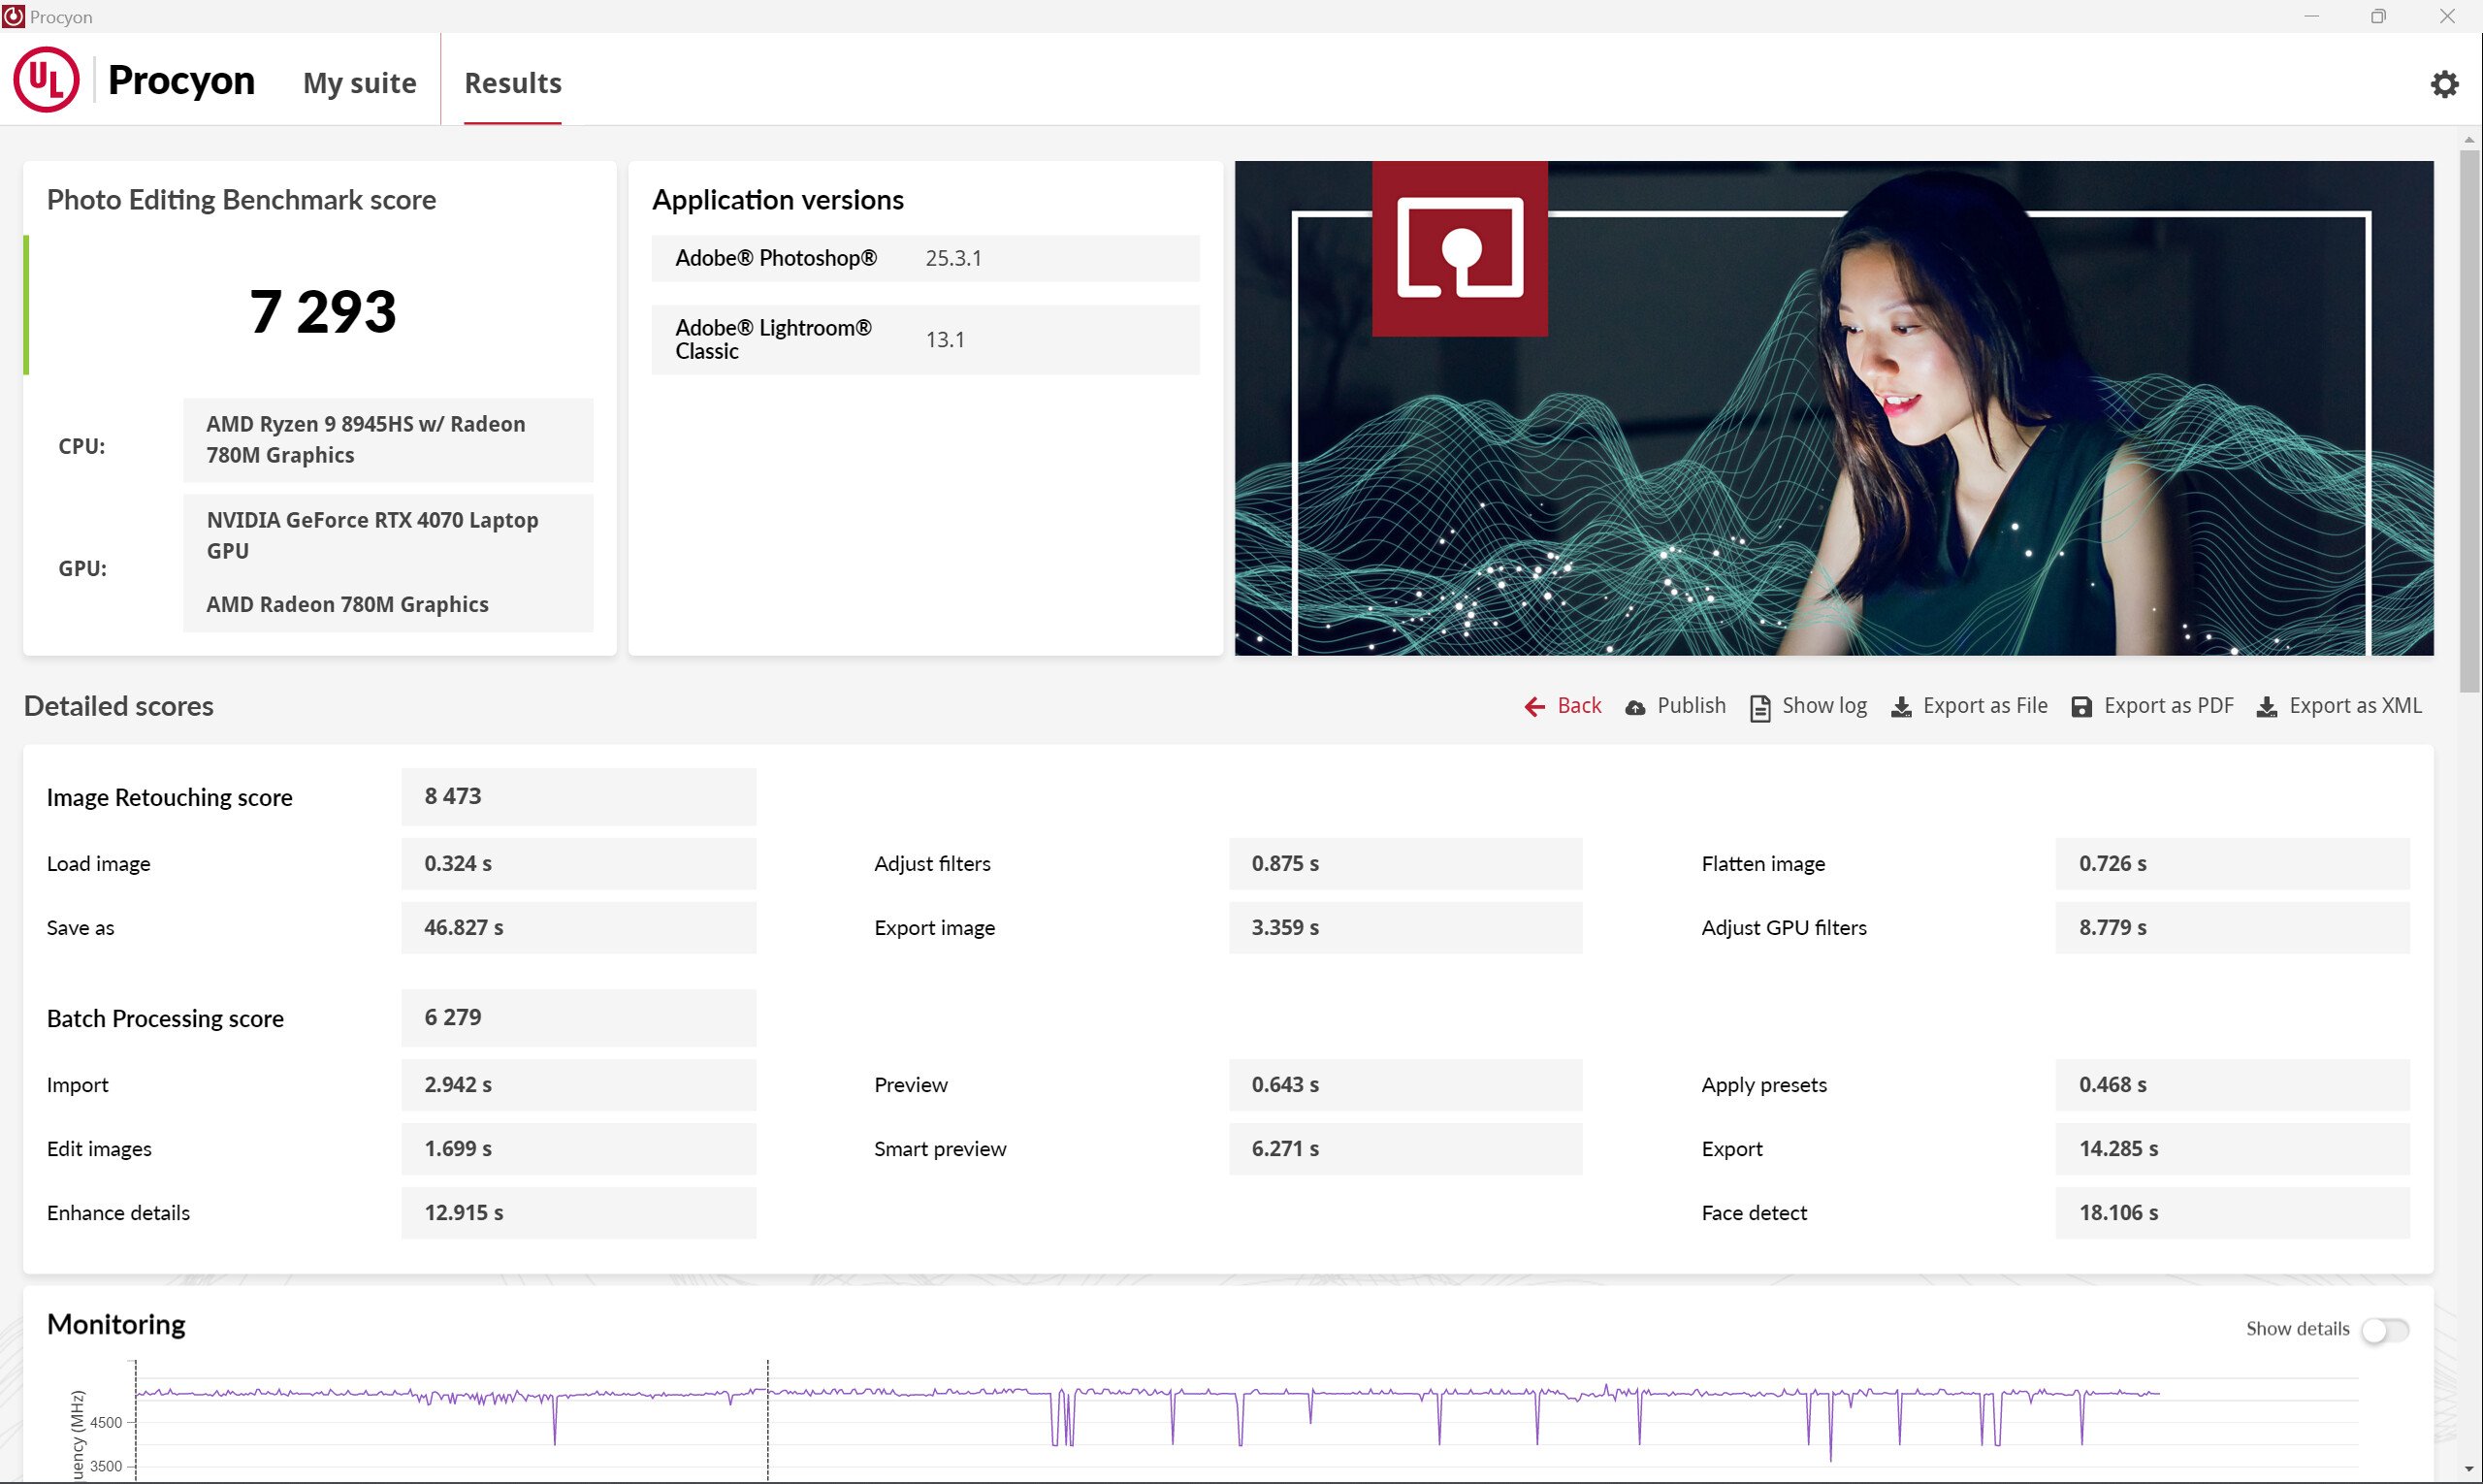The height and width of the screenshot is (1484, 2483).
Task: Click the scrollbar down arrow
Action: click(2469, 1469)
